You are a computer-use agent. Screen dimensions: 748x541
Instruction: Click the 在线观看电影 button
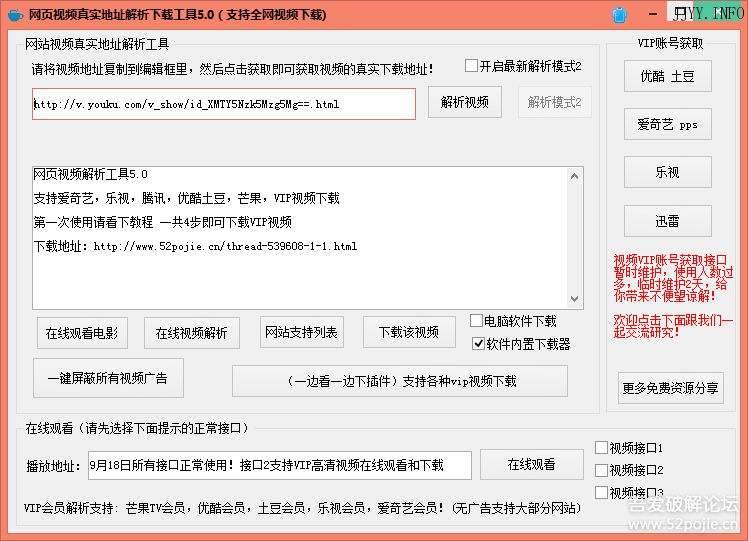click(82, 333)
